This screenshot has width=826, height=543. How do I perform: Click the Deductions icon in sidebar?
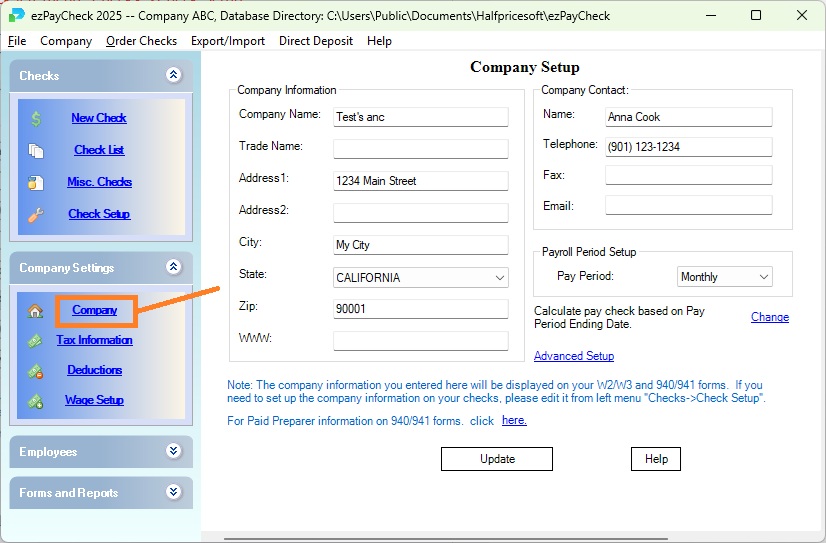[36, 370]
